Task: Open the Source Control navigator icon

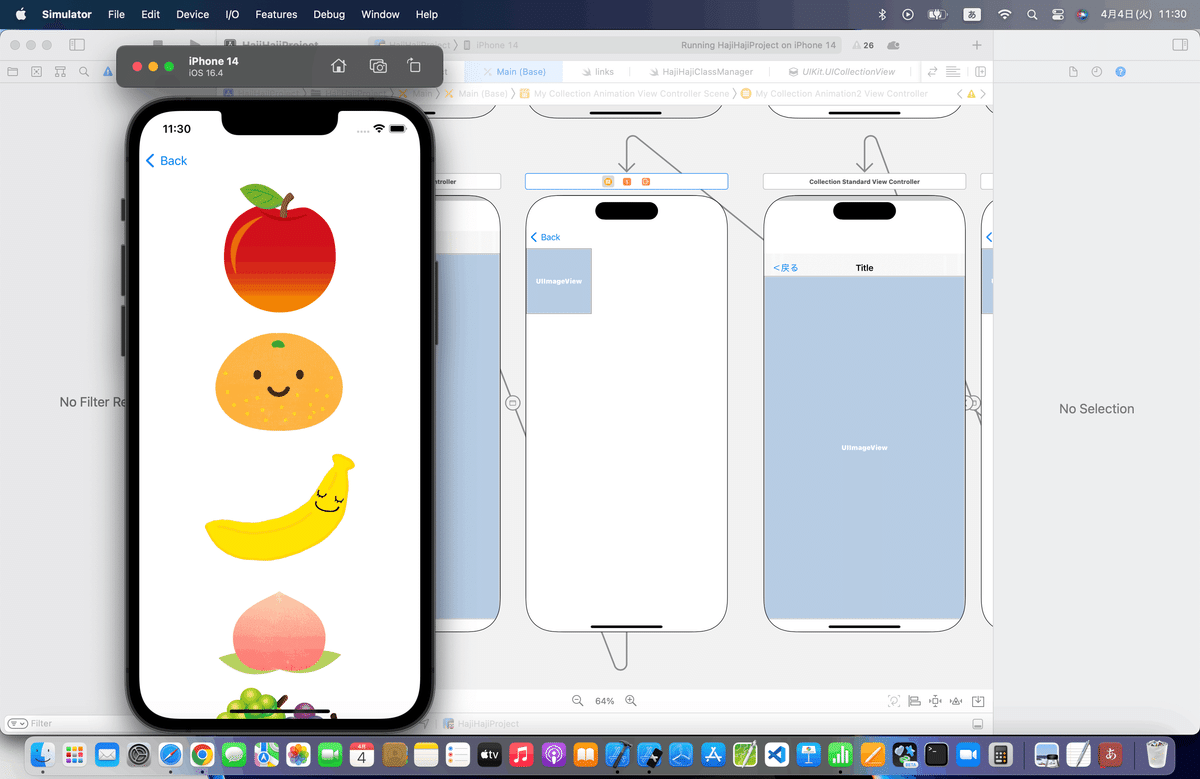Action: tap(36, 72)
